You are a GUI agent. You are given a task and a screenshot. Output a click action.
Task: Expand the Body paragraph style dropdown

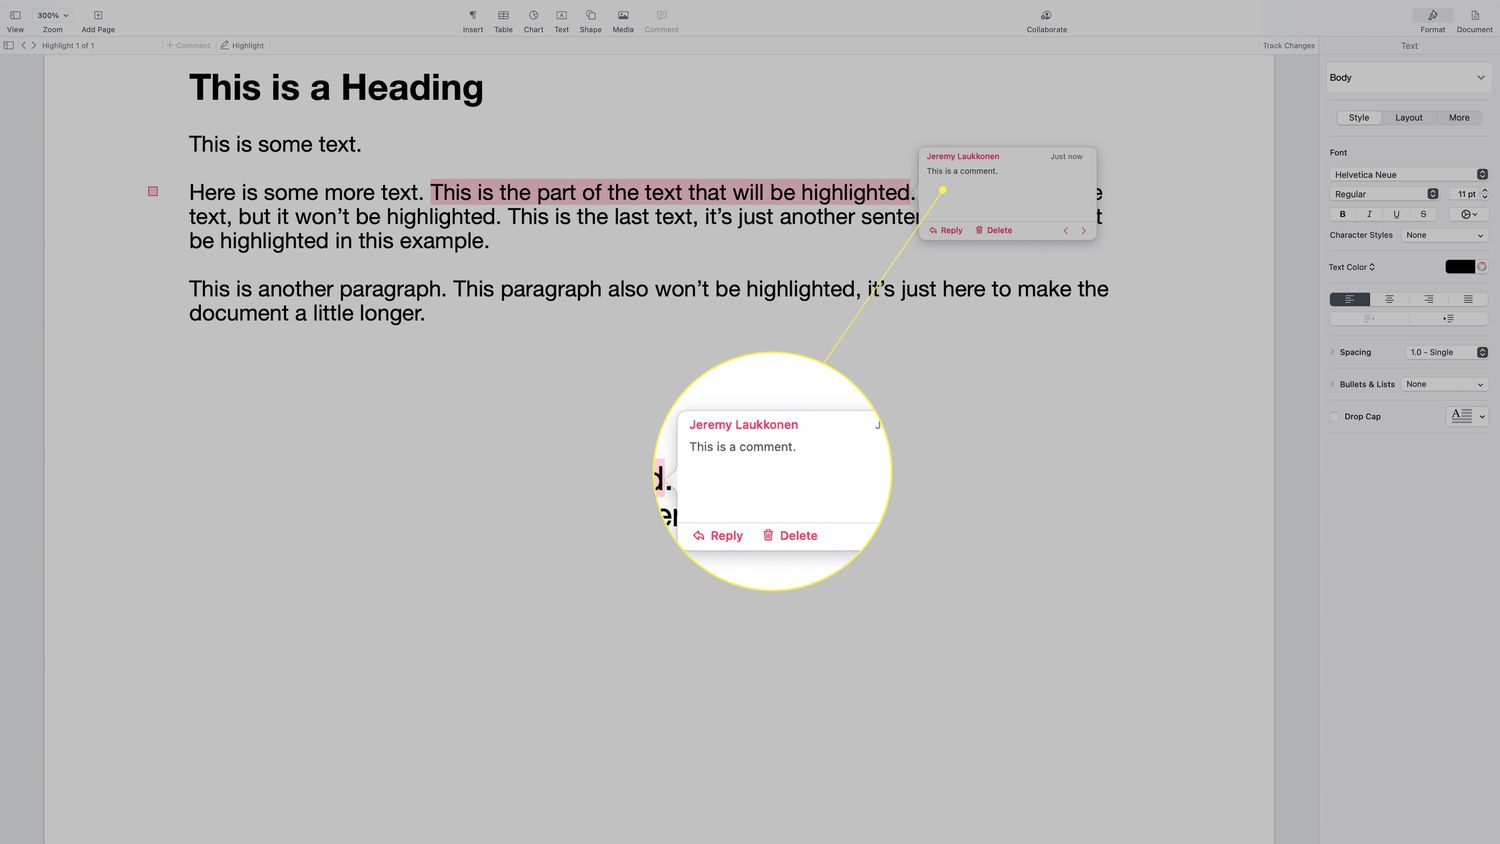(x=1408, y=77)
